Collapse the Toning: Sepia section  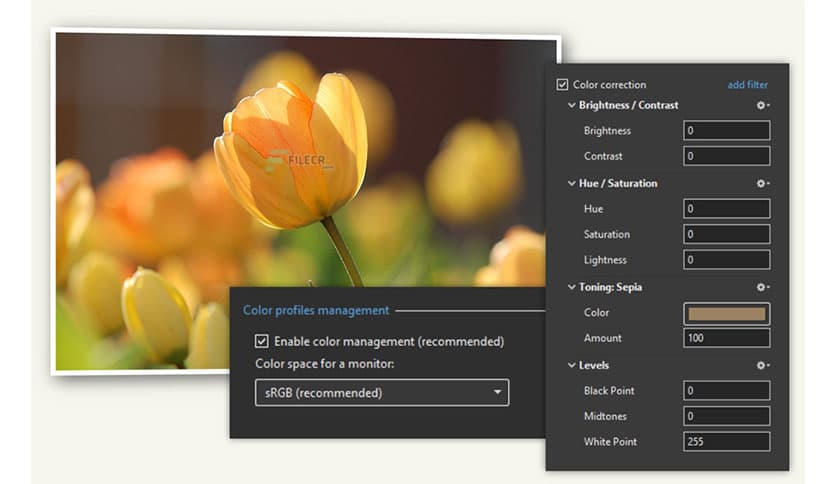(572, 287)
